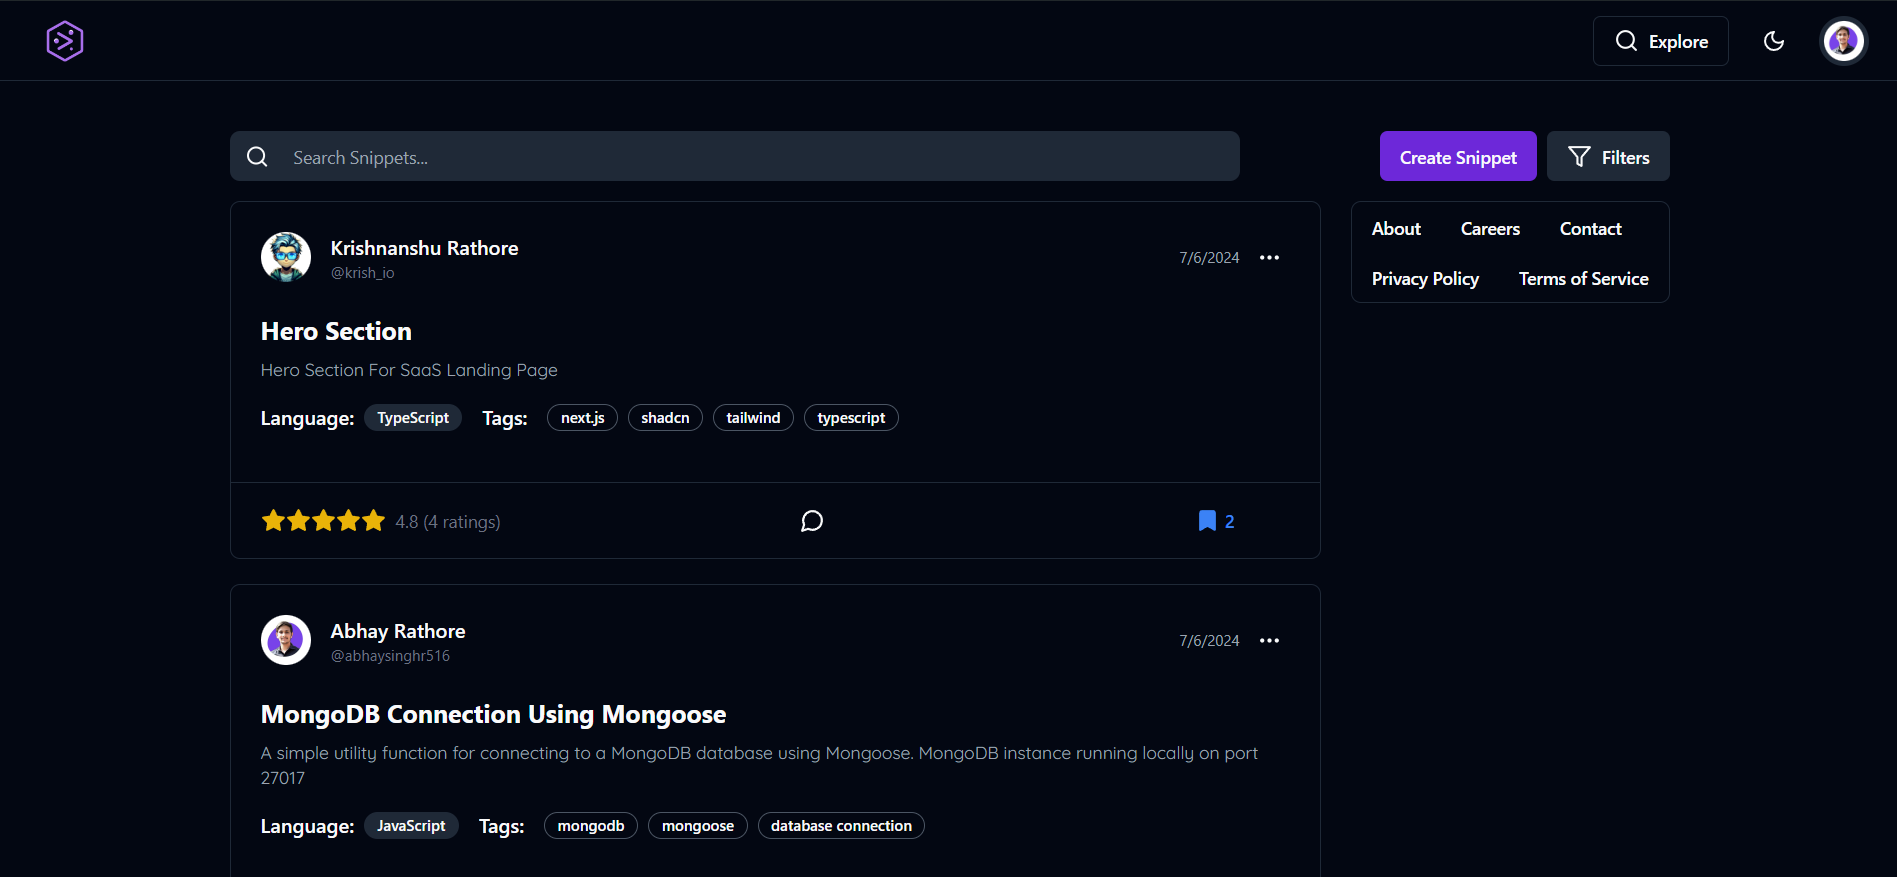This screenshot has height=877, width=1897.
Task: Click the Create Snippet button
Action: click(1458, 156)
